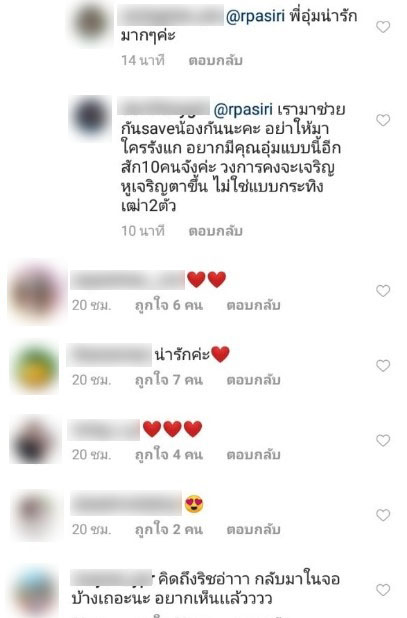Open avatar of คิดถึงริชอ่าาา commenter
Viewport: 407px width, 618px height.
click(x=35, y=591)
